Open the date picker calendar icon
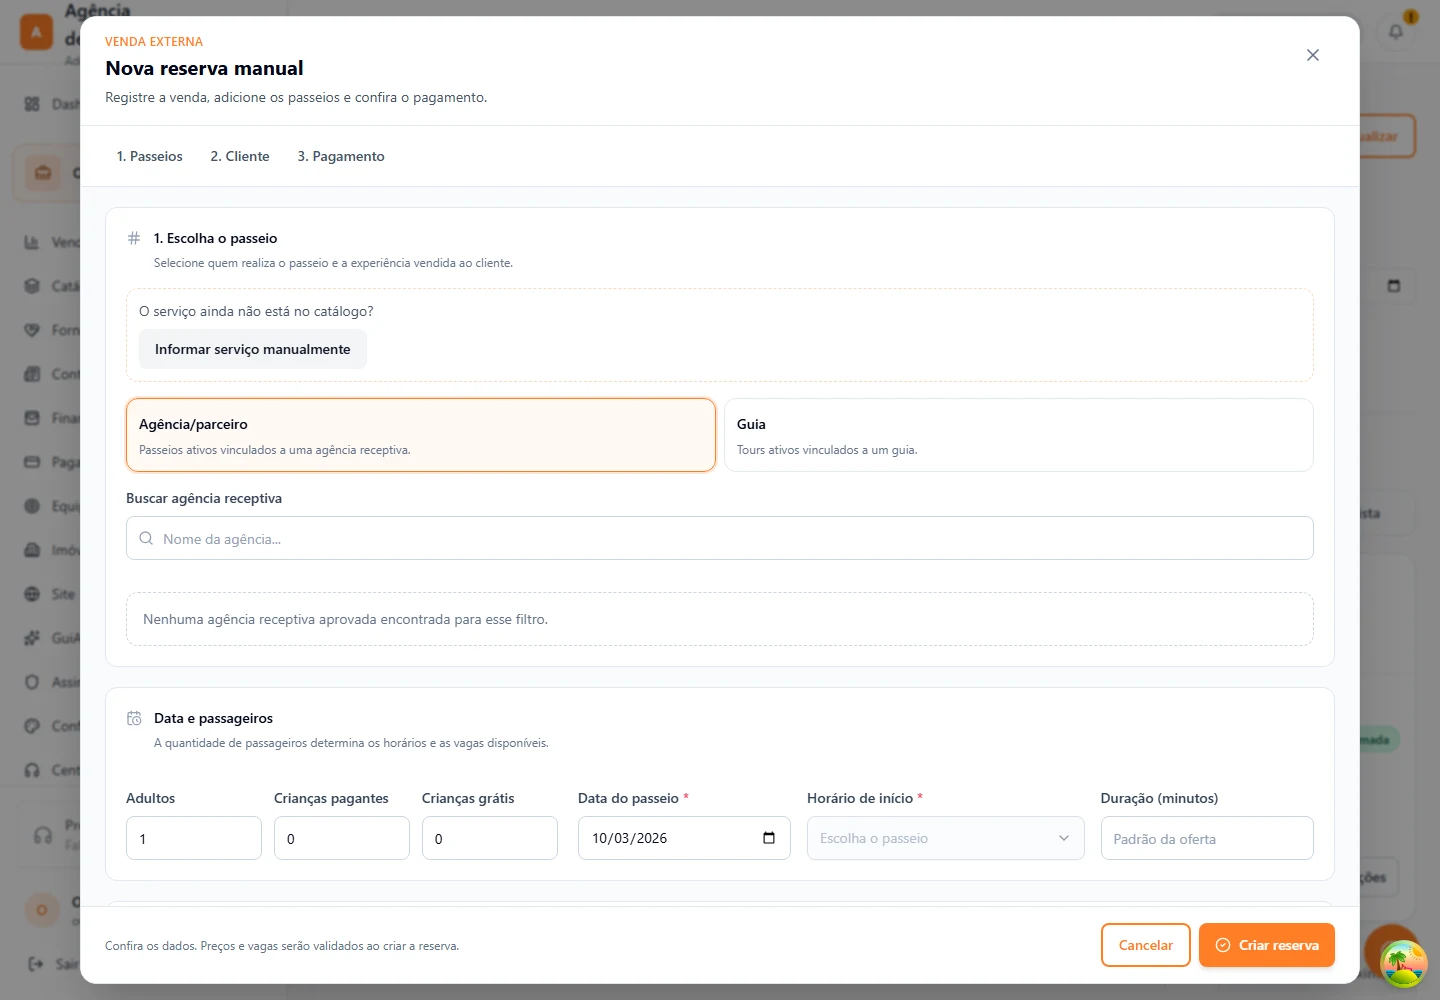1440x1000 pixels. point(769,838)
